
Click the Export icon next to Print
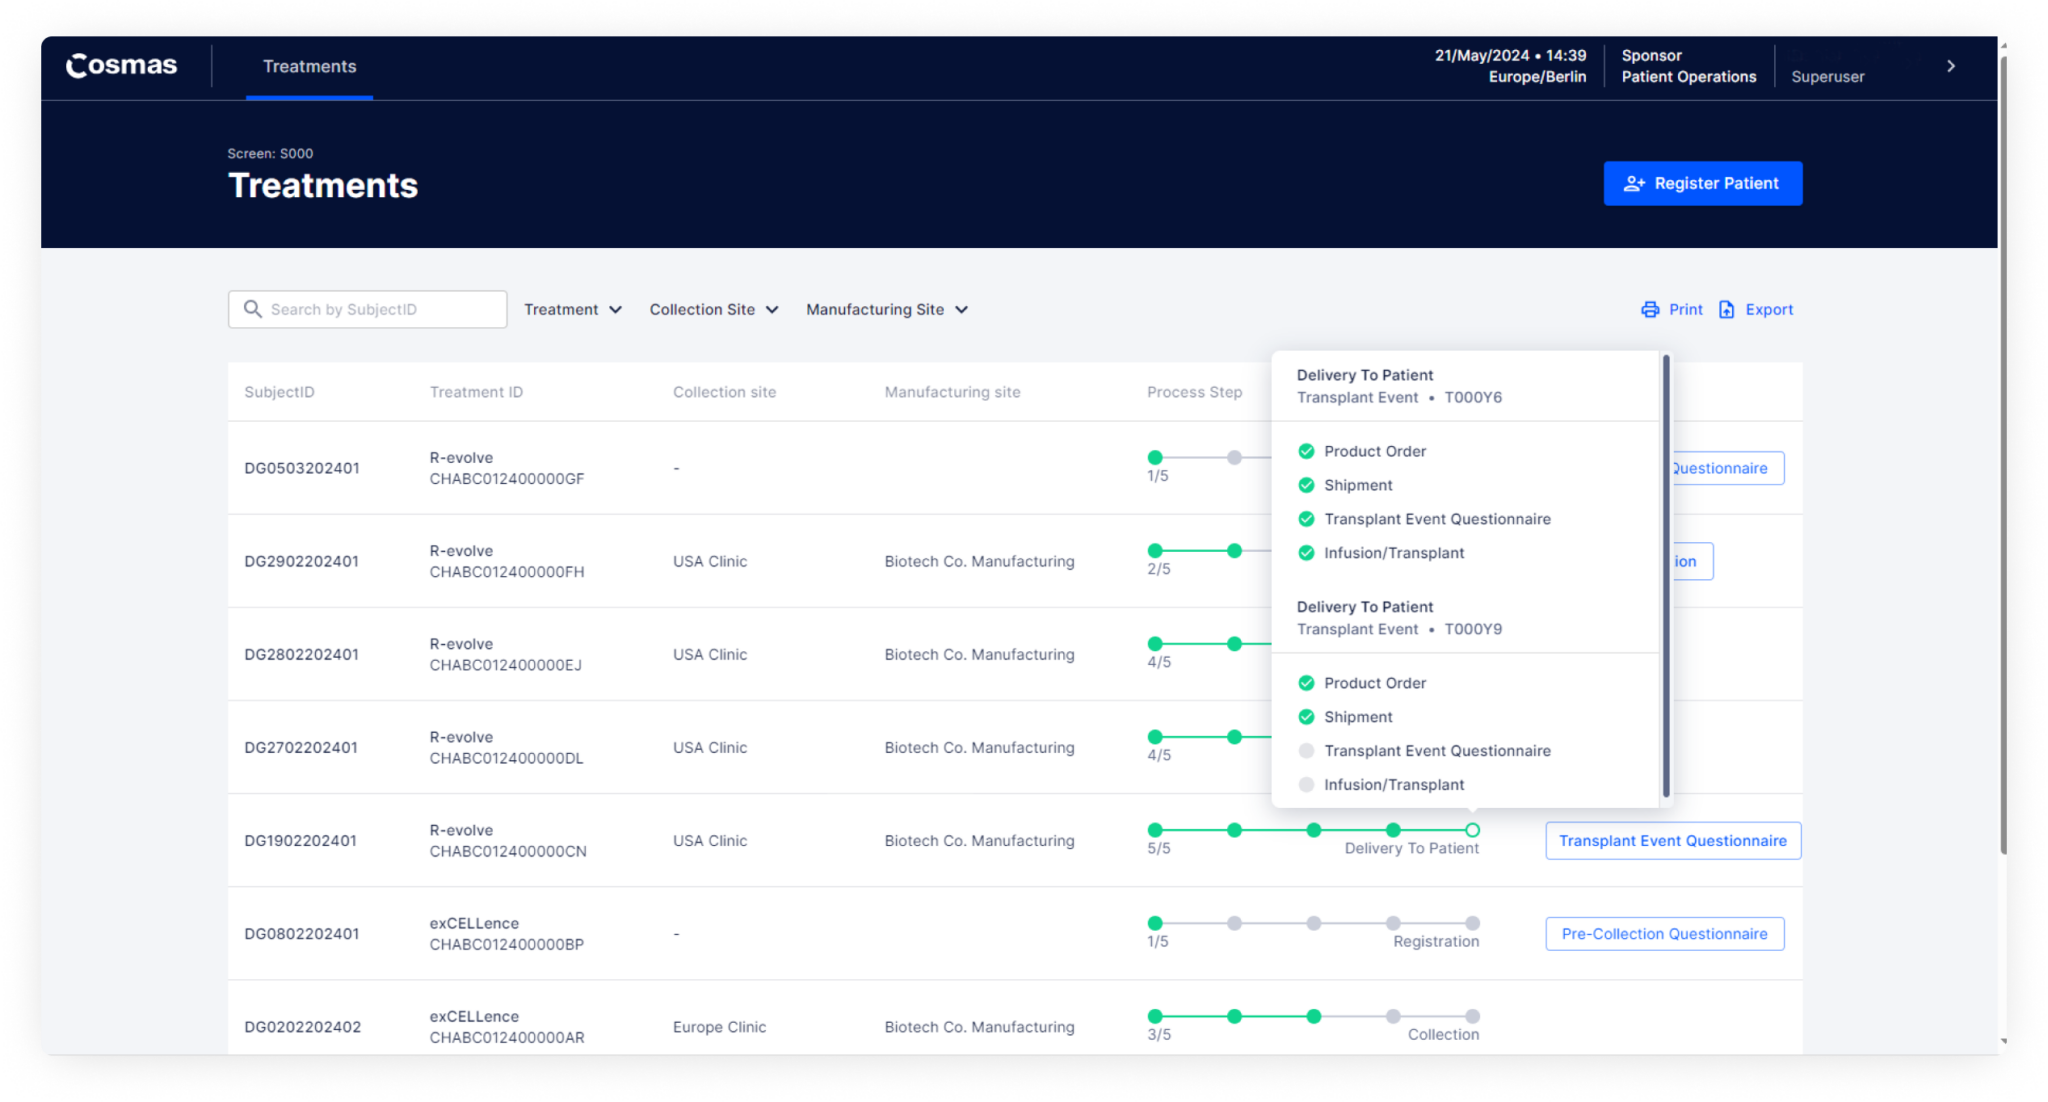click(x=1726, y=309)
